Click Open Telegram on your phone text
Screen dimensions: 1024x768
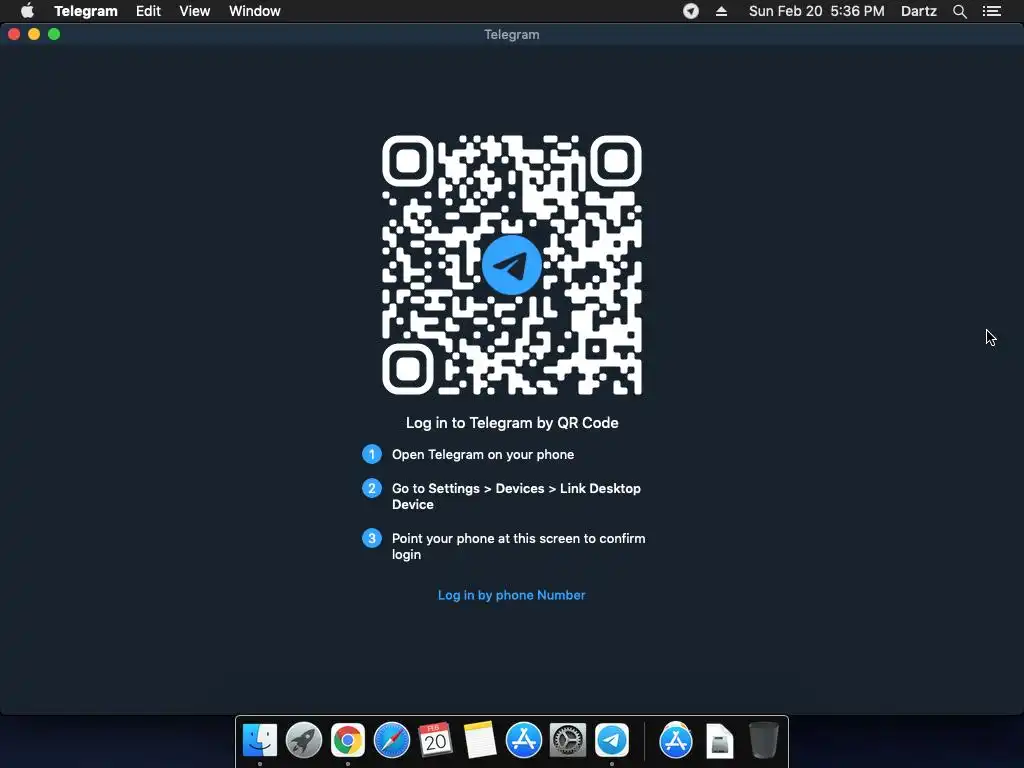[x=483, y=455]
